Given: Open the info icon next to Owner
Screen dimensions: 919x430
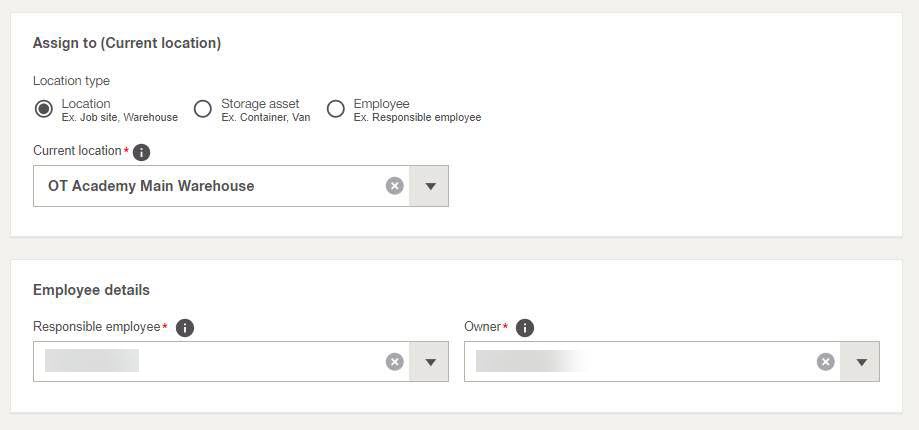Looking at the screenshot, I should [525, 328].
